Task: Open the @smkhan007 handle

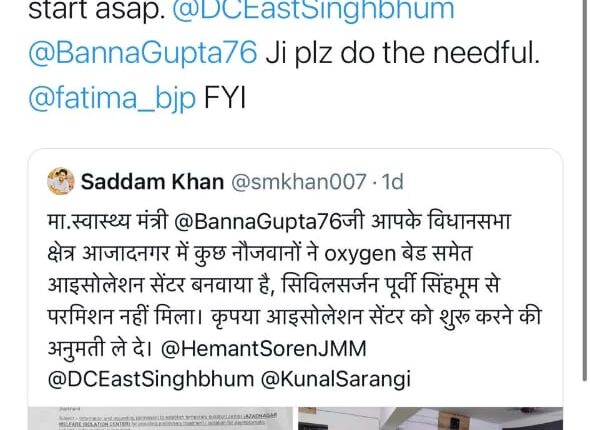Action: [x=298, y=182]
